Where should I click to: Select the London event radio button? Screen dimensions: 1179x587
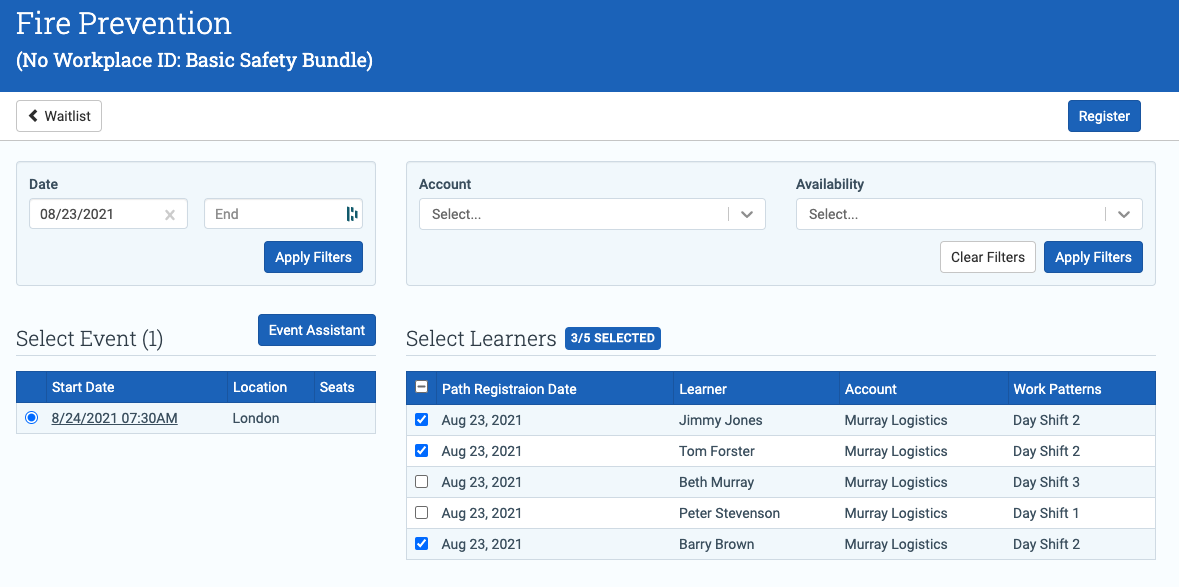point(32,418)
